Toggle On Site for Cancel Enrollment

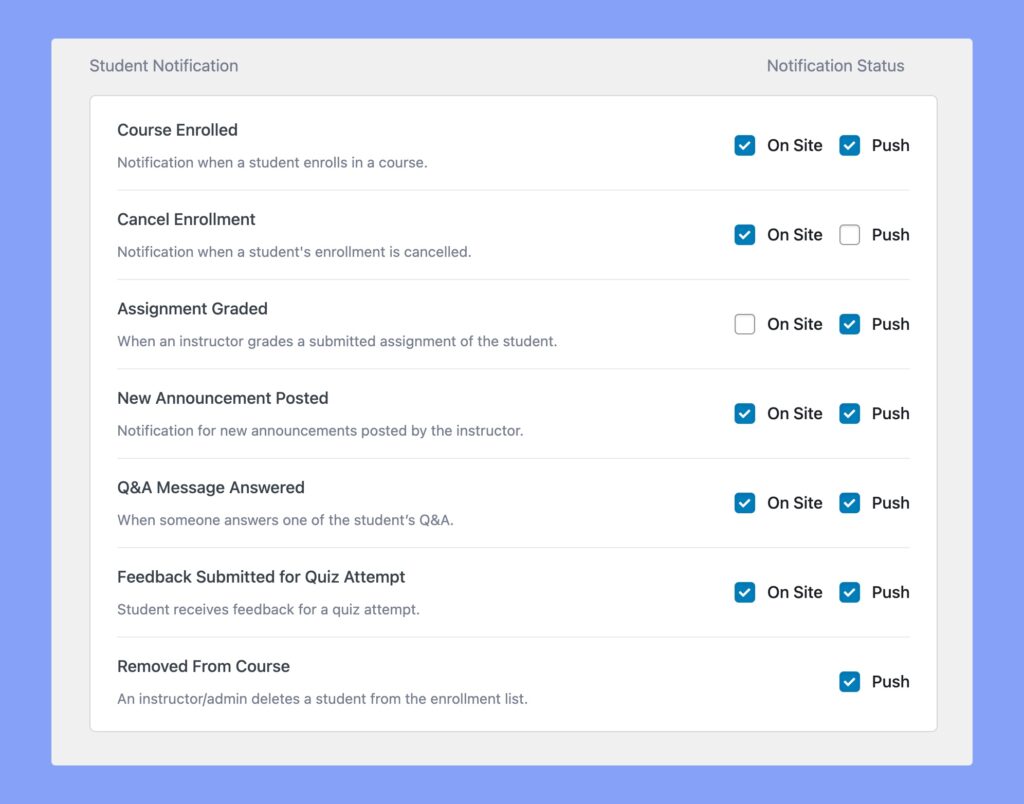pyautogui.click(x=745, y=234)
